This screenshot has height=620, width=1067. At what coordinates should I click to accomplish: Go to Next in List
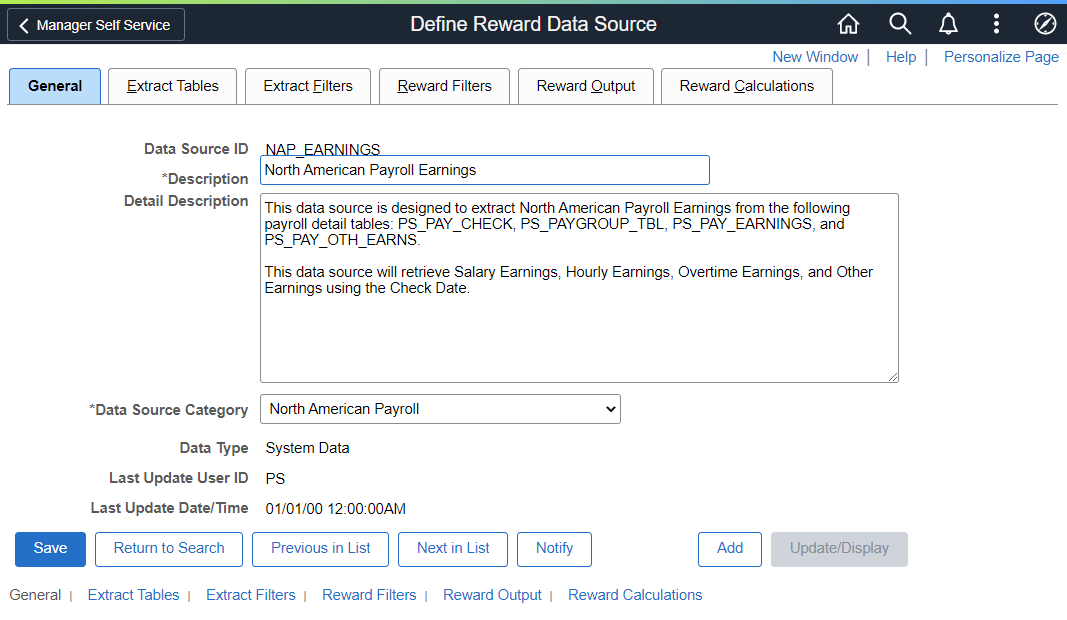click(x=453, y=548)
